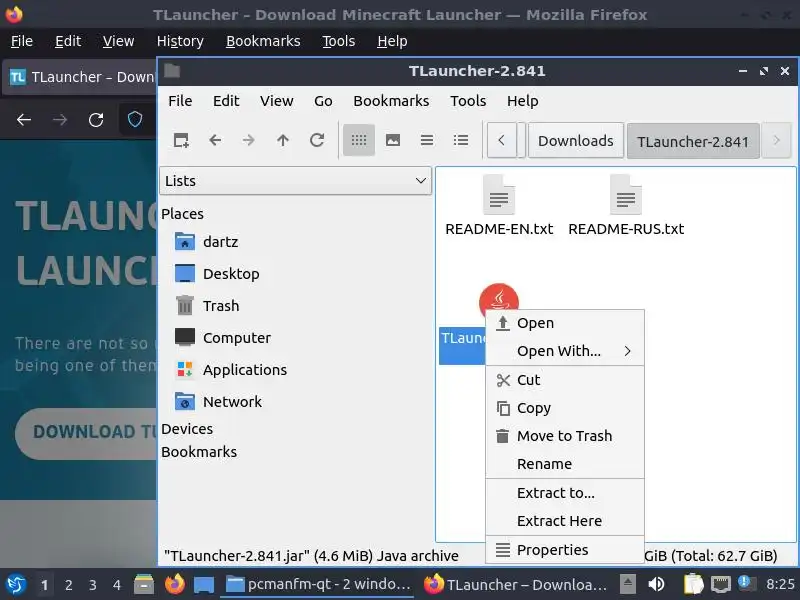Open Applications in Places sidebar
The width and height of the screenshot is (800, 600).
(x=231, y=369)
